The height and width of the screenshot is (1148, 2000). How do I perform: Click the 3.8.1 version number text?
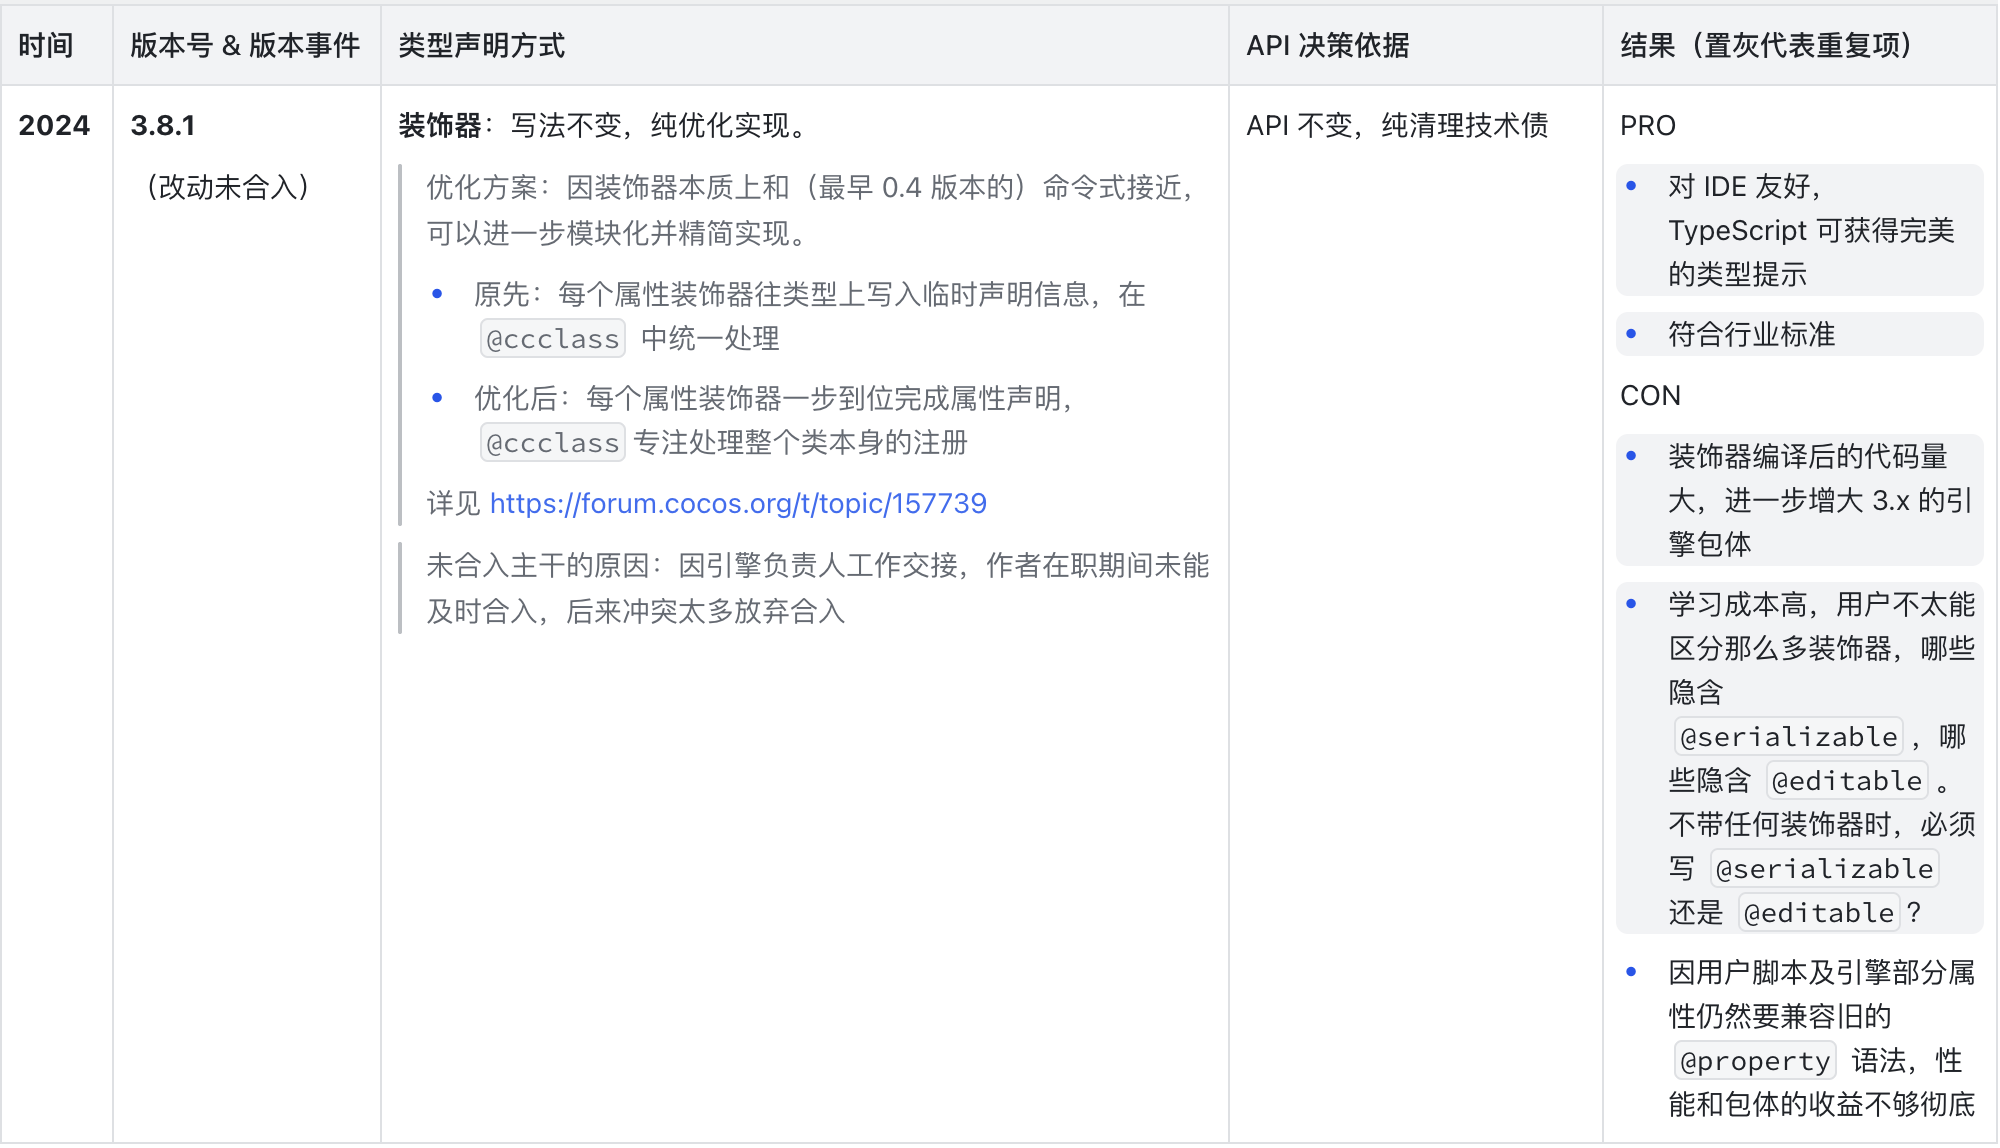coord(163,125)
